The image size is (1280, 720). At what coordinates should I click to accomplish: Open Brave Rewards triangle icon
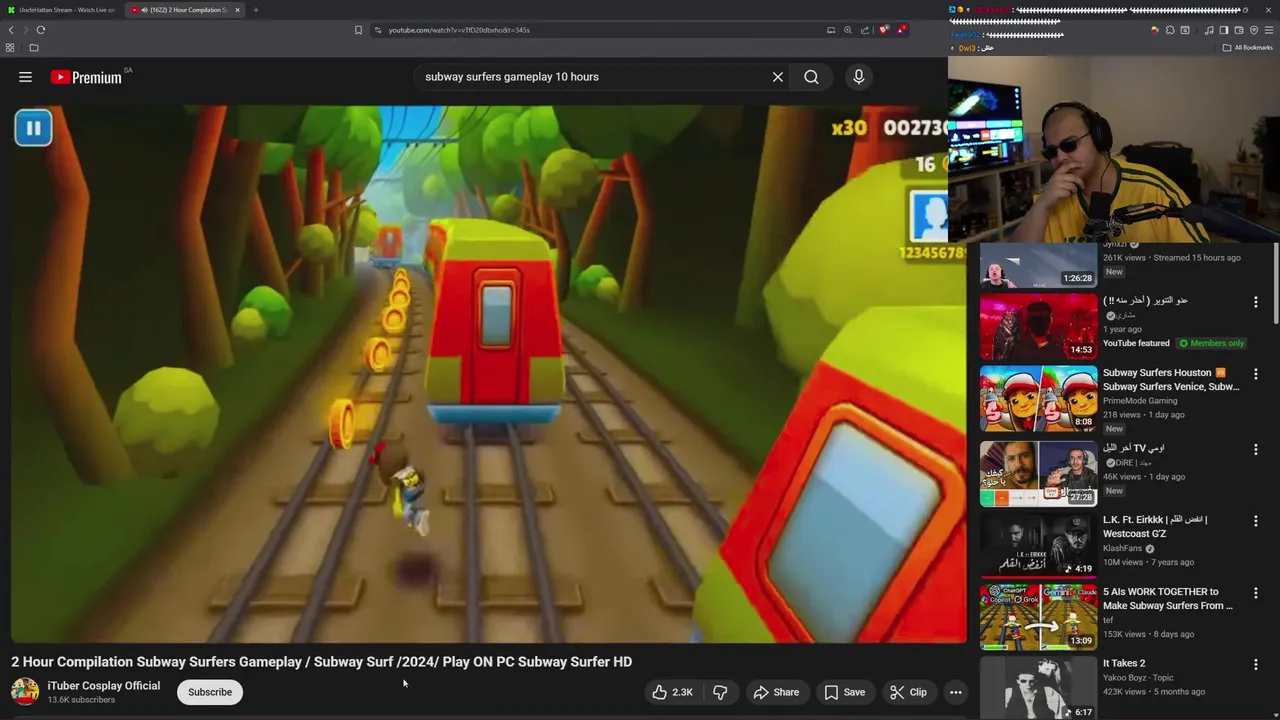click(x=902, y=30)
